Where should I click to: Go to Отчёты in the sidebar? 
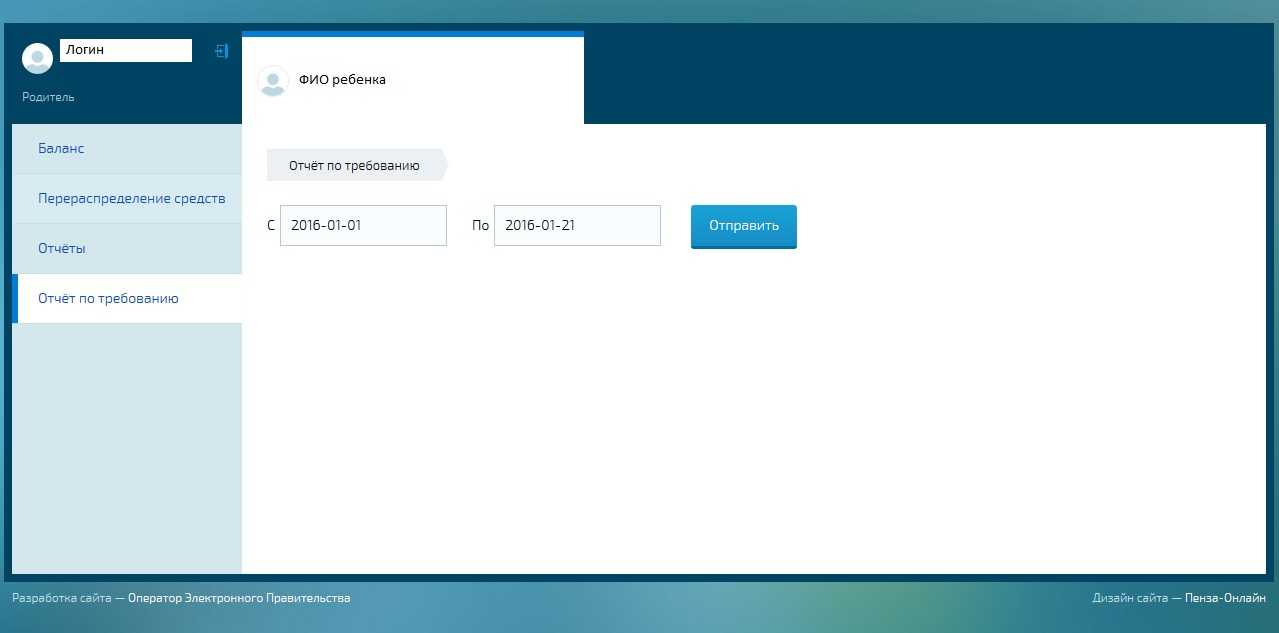pos(61,248)
